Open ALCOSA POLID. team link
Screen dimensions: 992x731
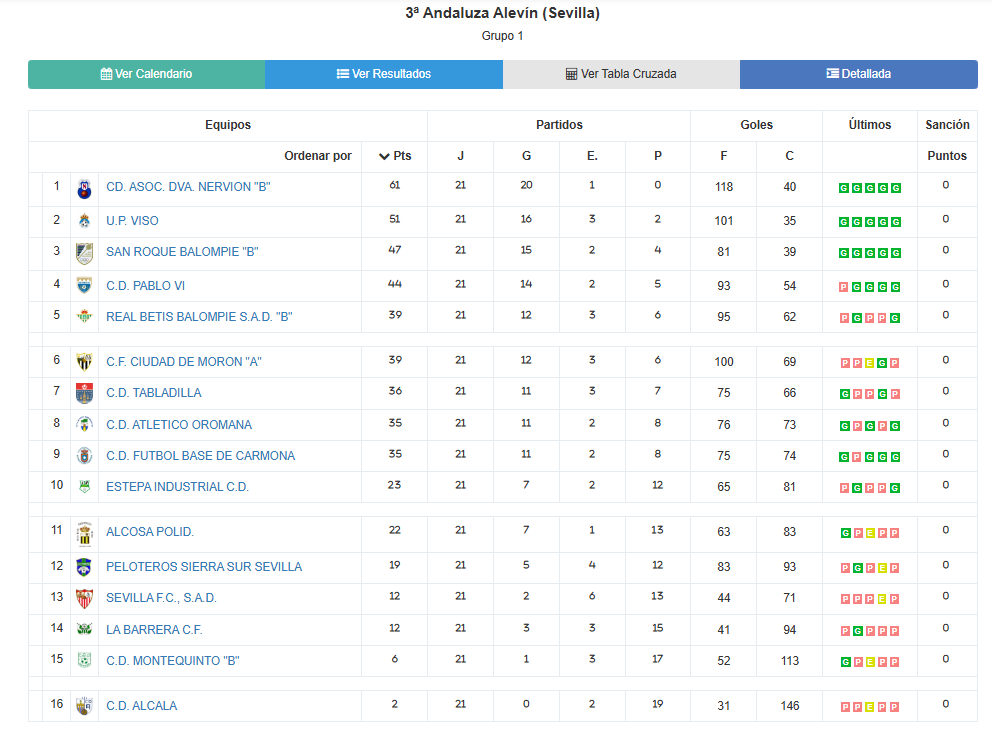[x=150, y=532]
